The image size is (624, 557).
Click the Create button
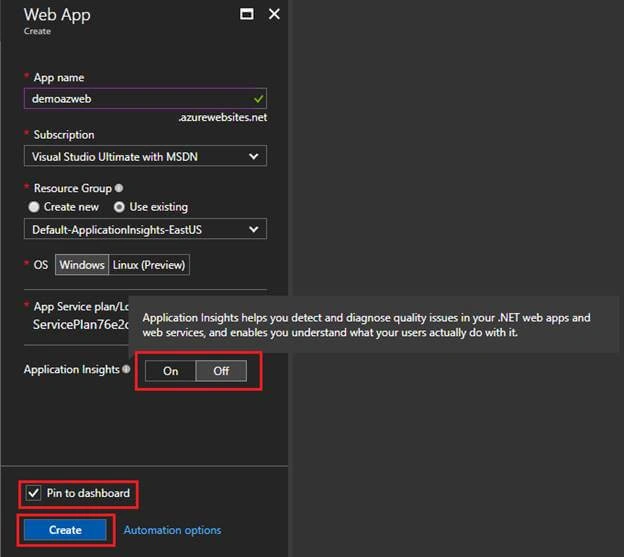tap(65, 530)
